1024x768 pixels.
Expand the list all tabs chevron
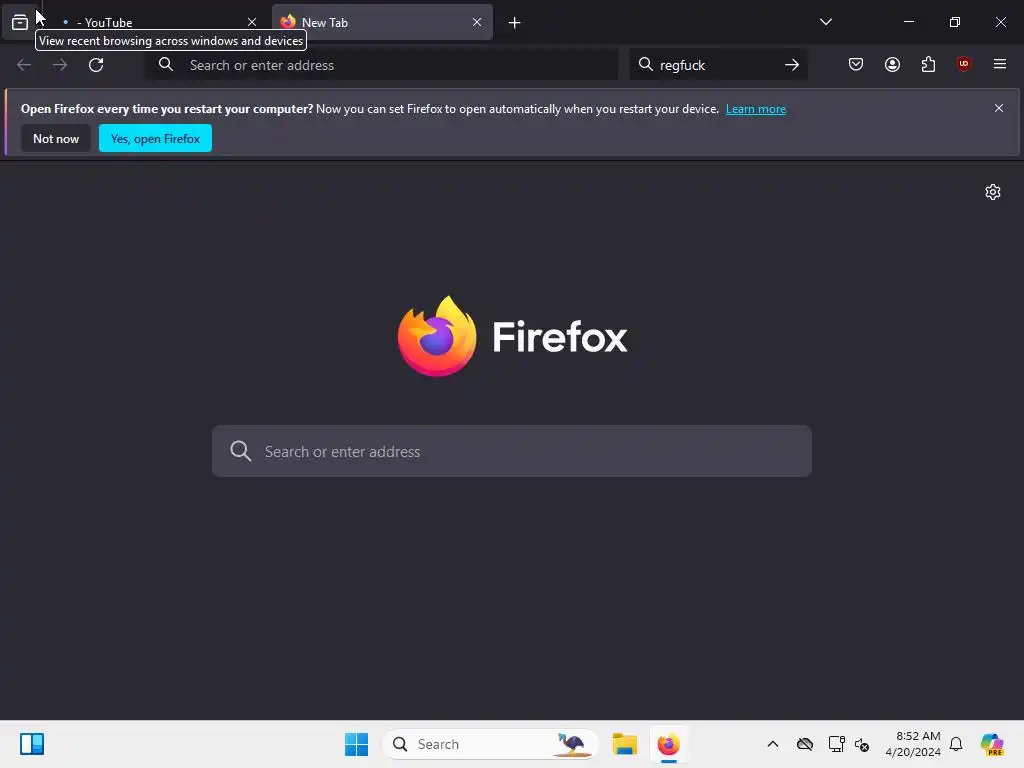[x=825, y=22]
